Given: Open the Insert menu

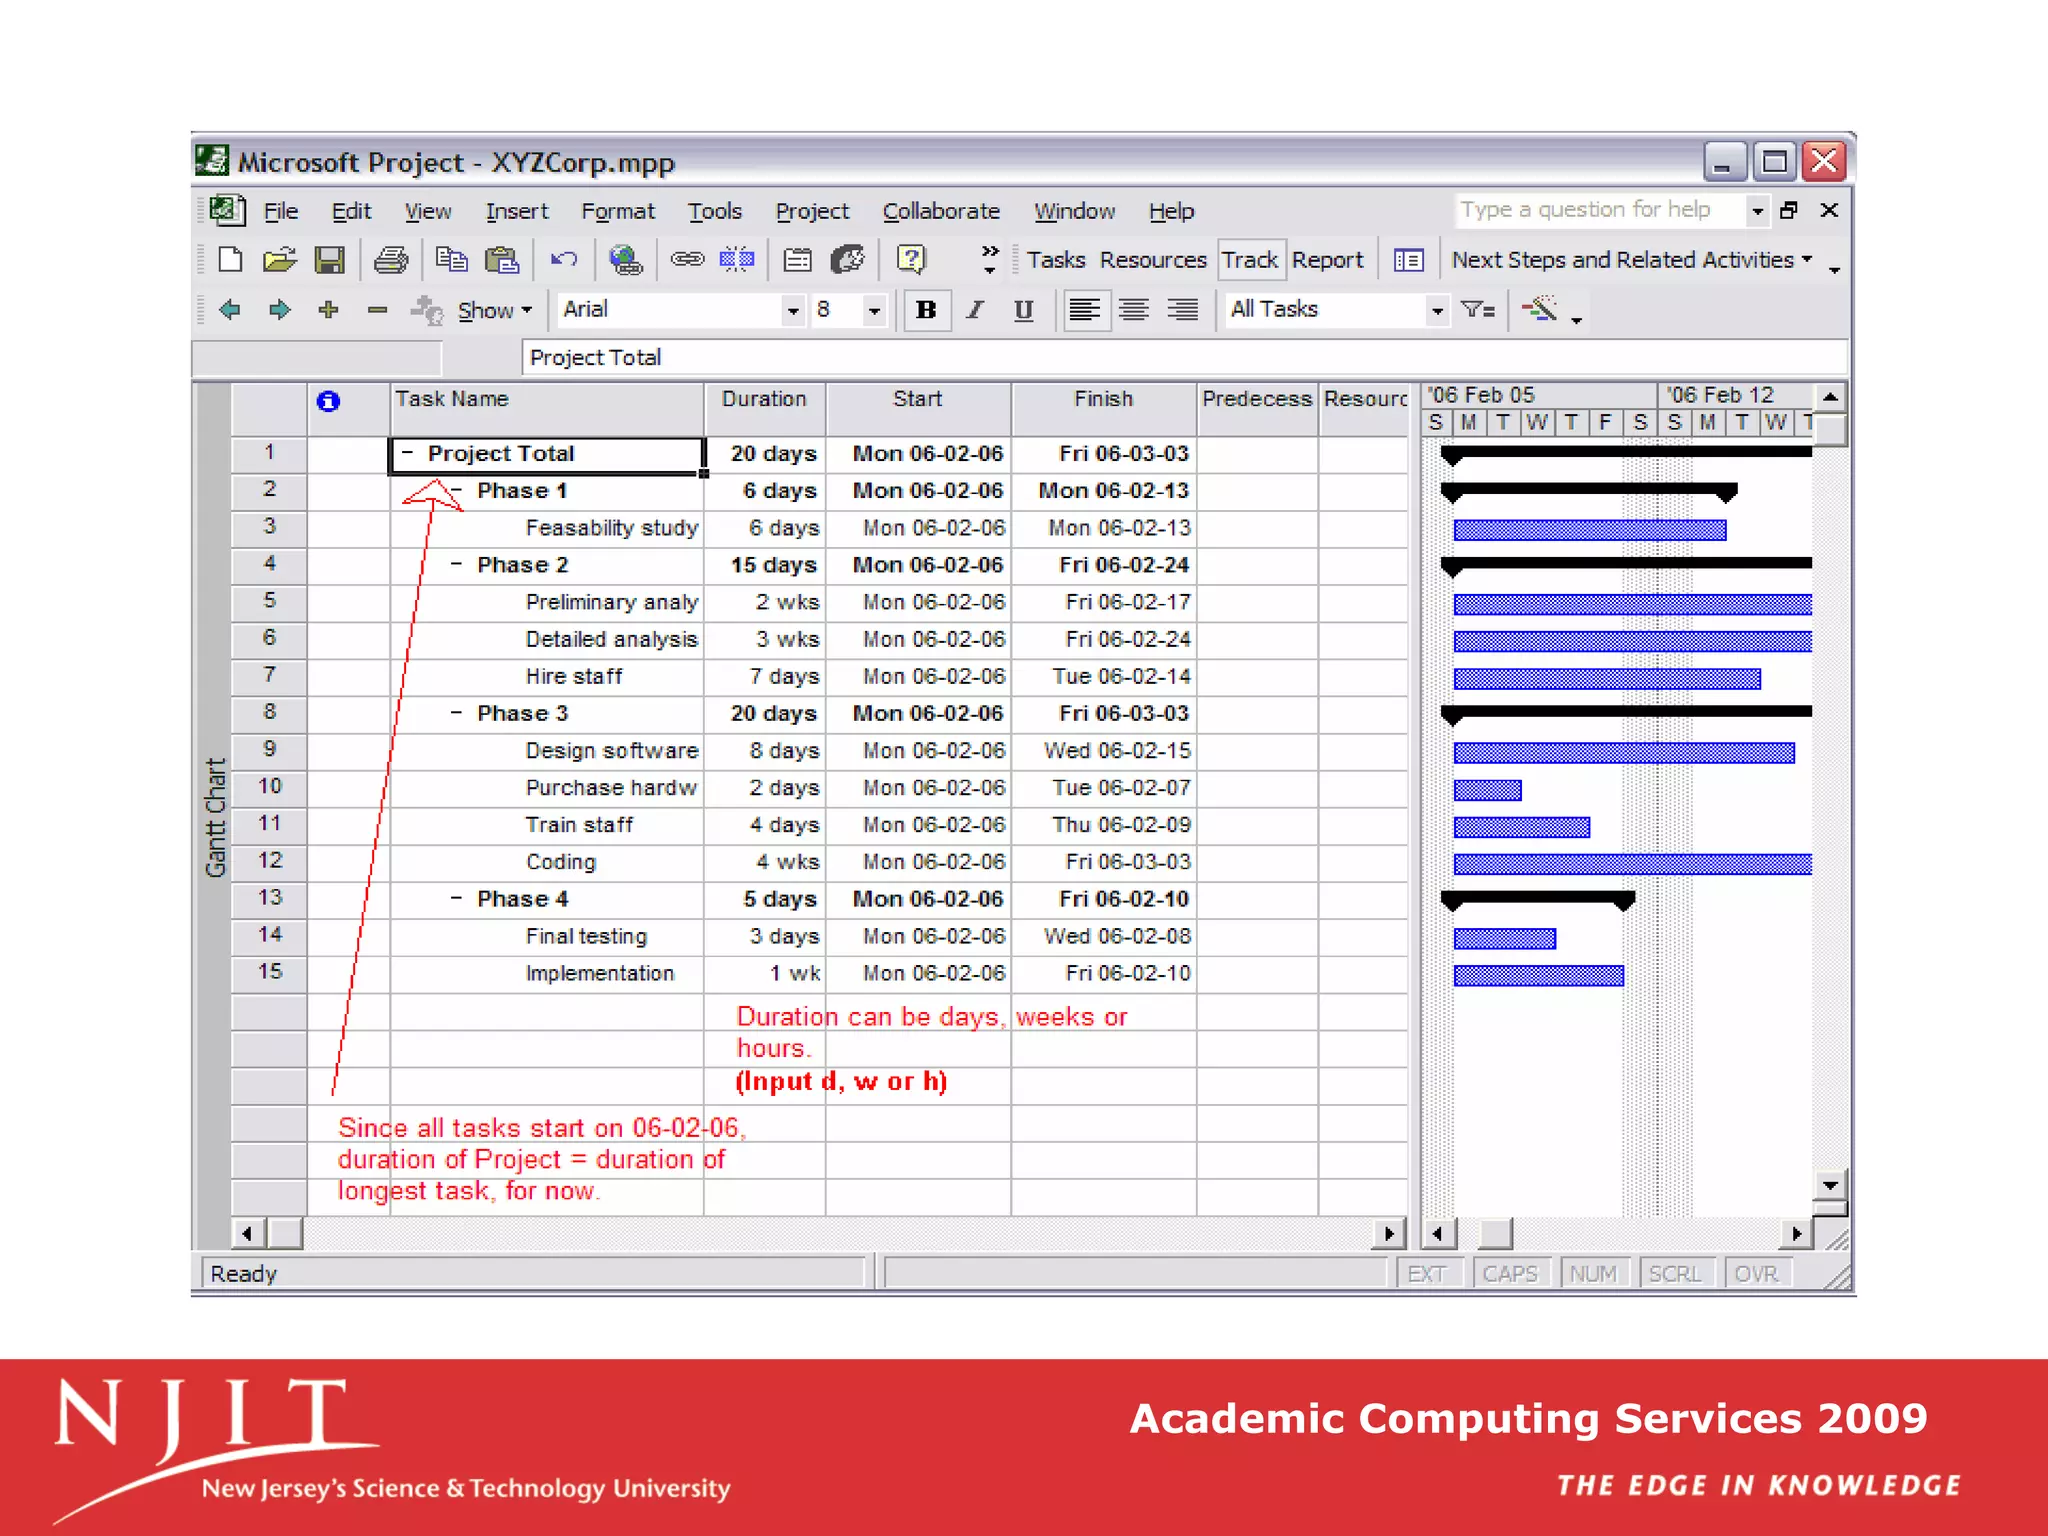Looking at the screenshot, I should point(517,211).
